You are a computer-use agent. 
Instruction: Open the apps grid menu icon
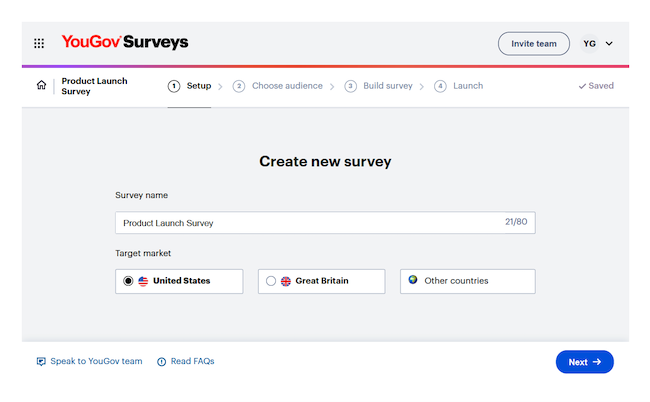(x=39, y=43)
